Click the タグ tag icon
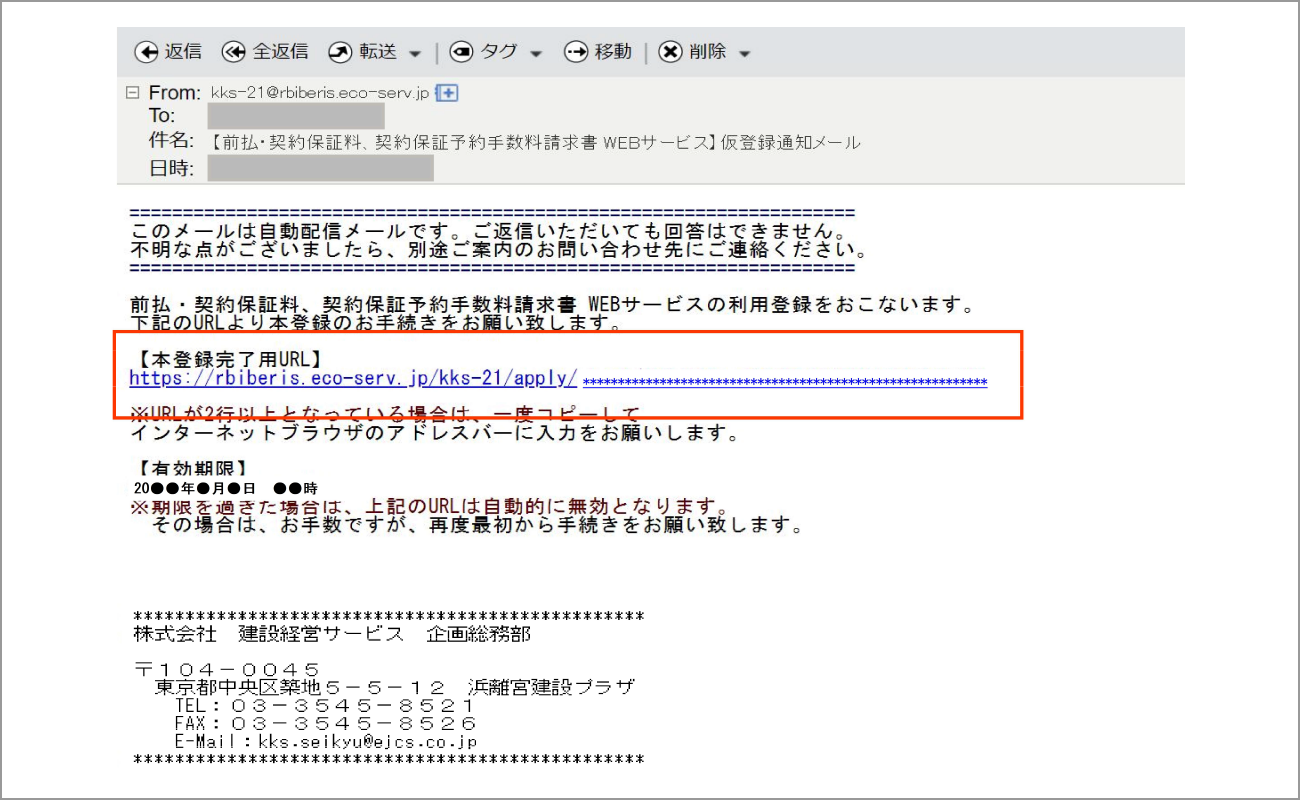Image resolution: width=1300 pixels, height=800 pixels. 462,52
